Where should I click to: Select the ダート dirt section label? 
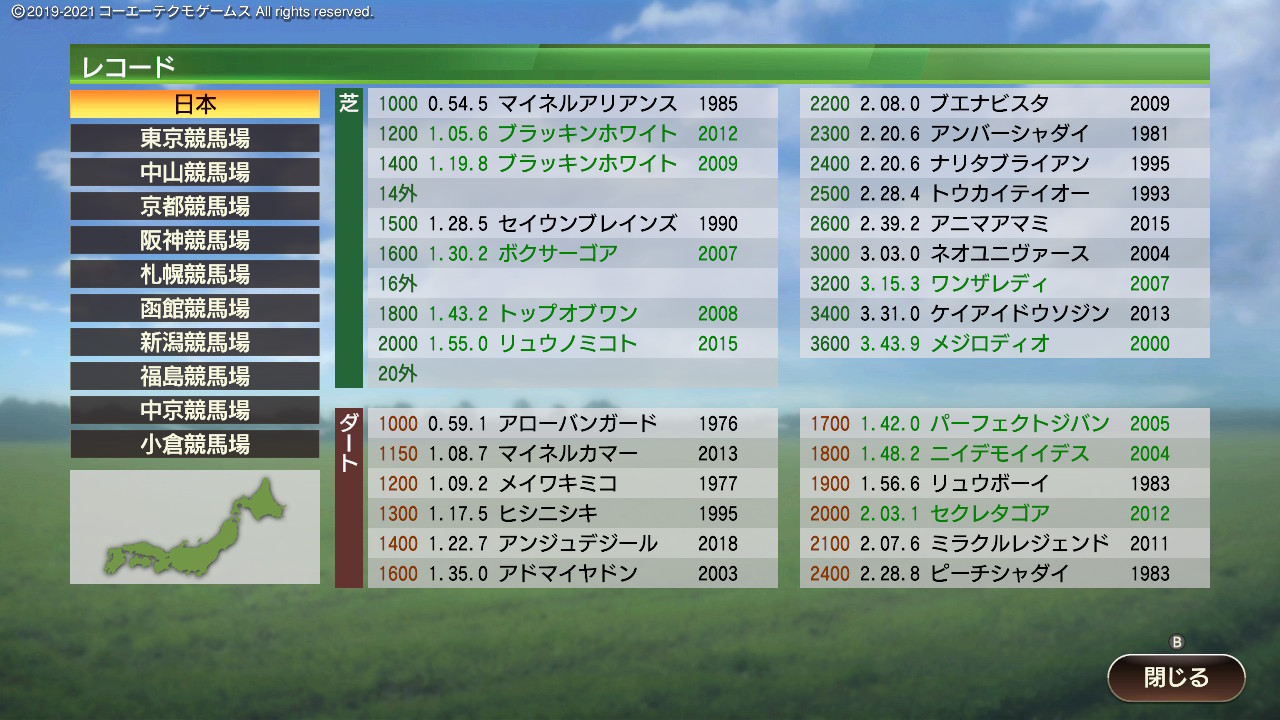click(x=349, y=498)
